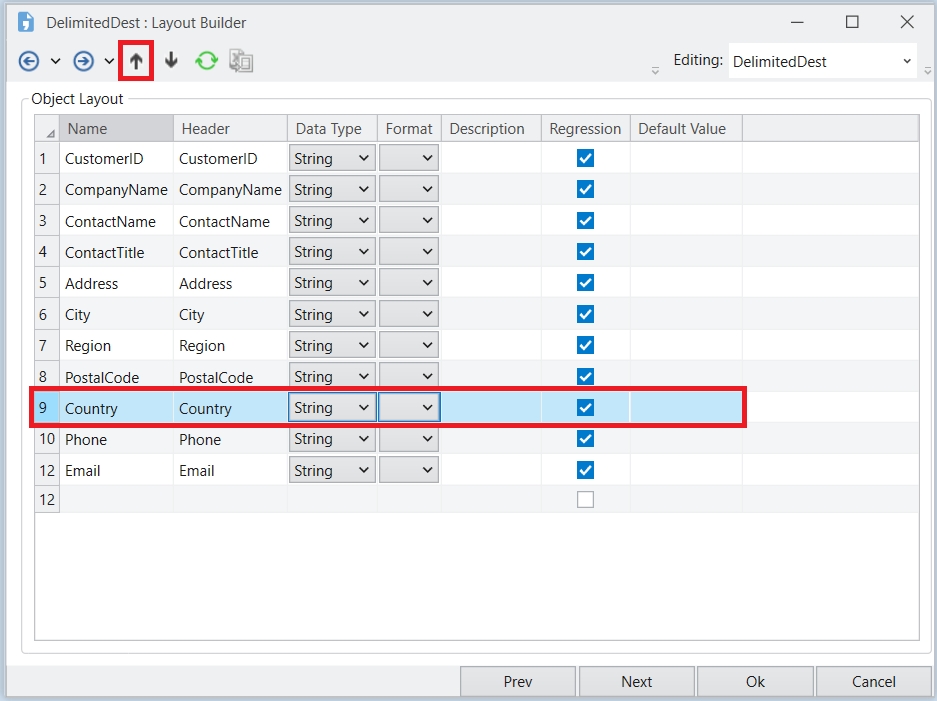Click the move row up arrow
Viewport: 937px width, 701px height.
136,61
